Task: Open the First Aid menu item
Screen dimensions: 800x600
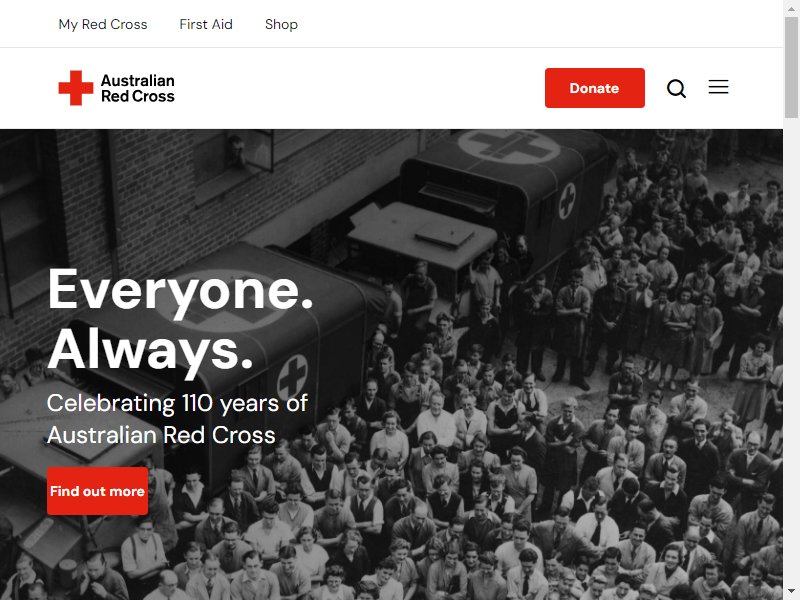Action: click(x=206, y=24)
